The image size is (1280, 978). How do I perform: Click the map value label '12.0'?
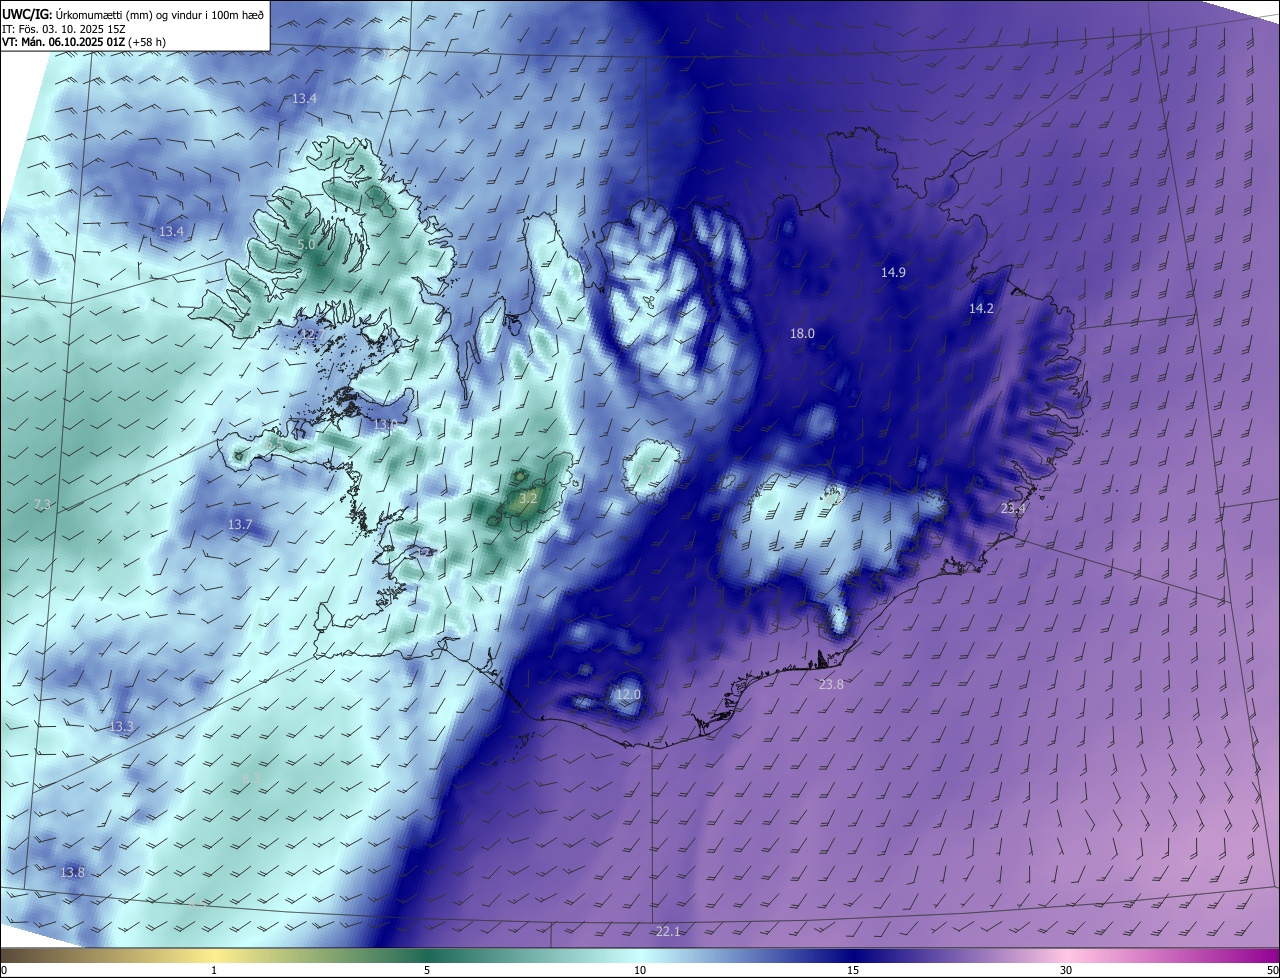627,695
